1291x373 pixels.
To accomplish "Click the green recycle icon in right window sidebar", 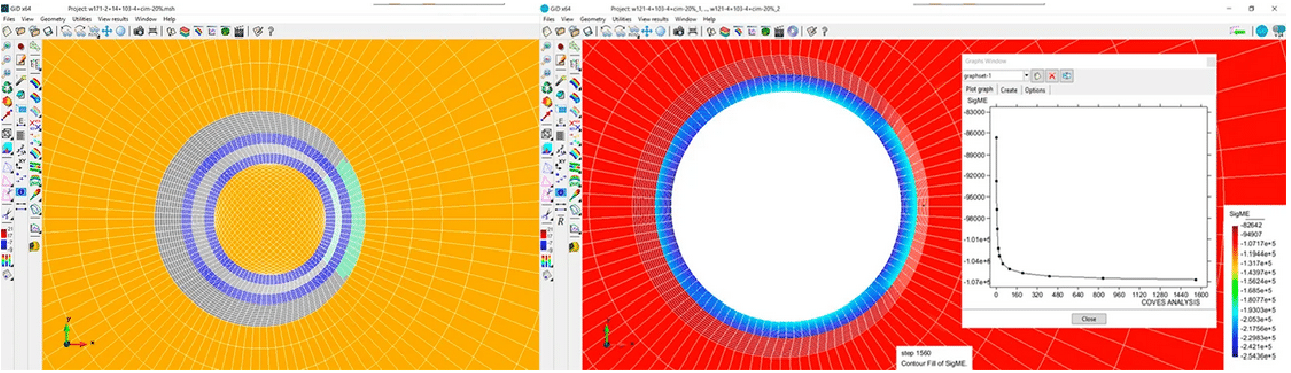I will click(x=546, y=87).
